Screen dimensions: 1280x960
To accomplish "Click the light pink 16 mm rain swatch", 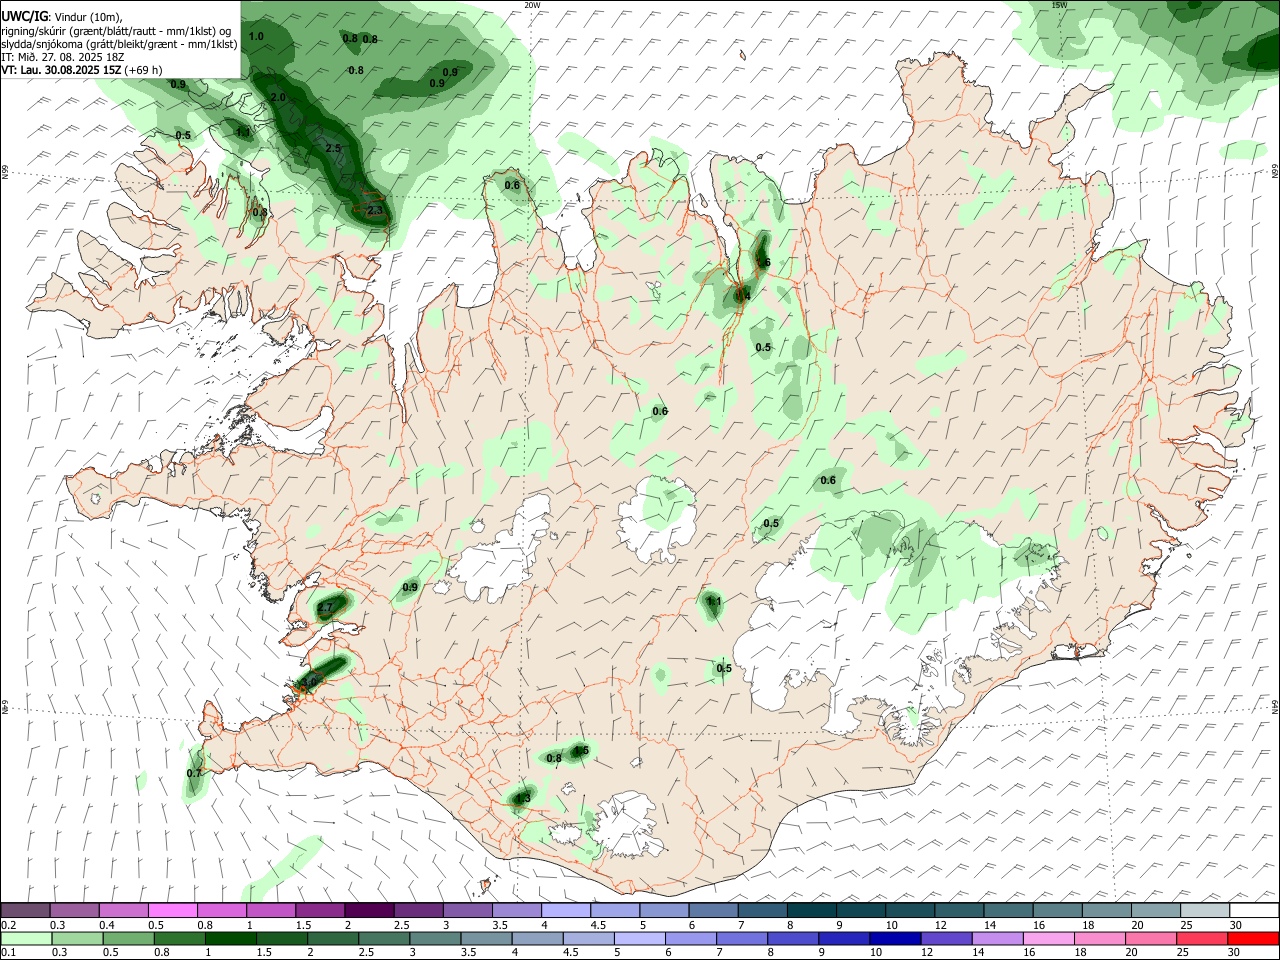I will point(1048,939).
